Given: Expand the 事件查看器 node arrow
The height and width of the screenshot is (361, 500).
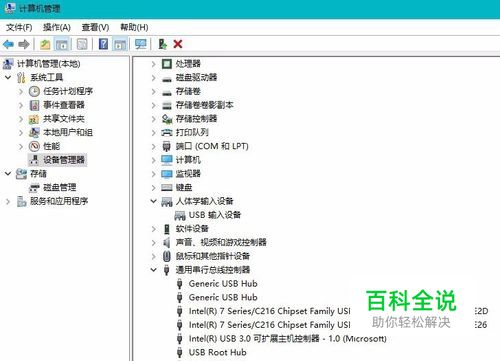Looking at the screenshot, I should [21, 105].
